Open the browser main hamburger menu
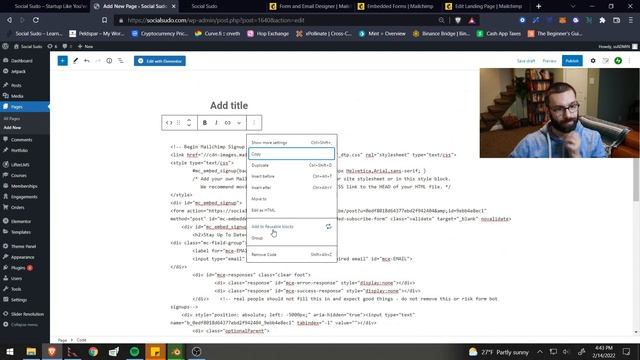Screen dimensions: 640x360 pos(631,20)
